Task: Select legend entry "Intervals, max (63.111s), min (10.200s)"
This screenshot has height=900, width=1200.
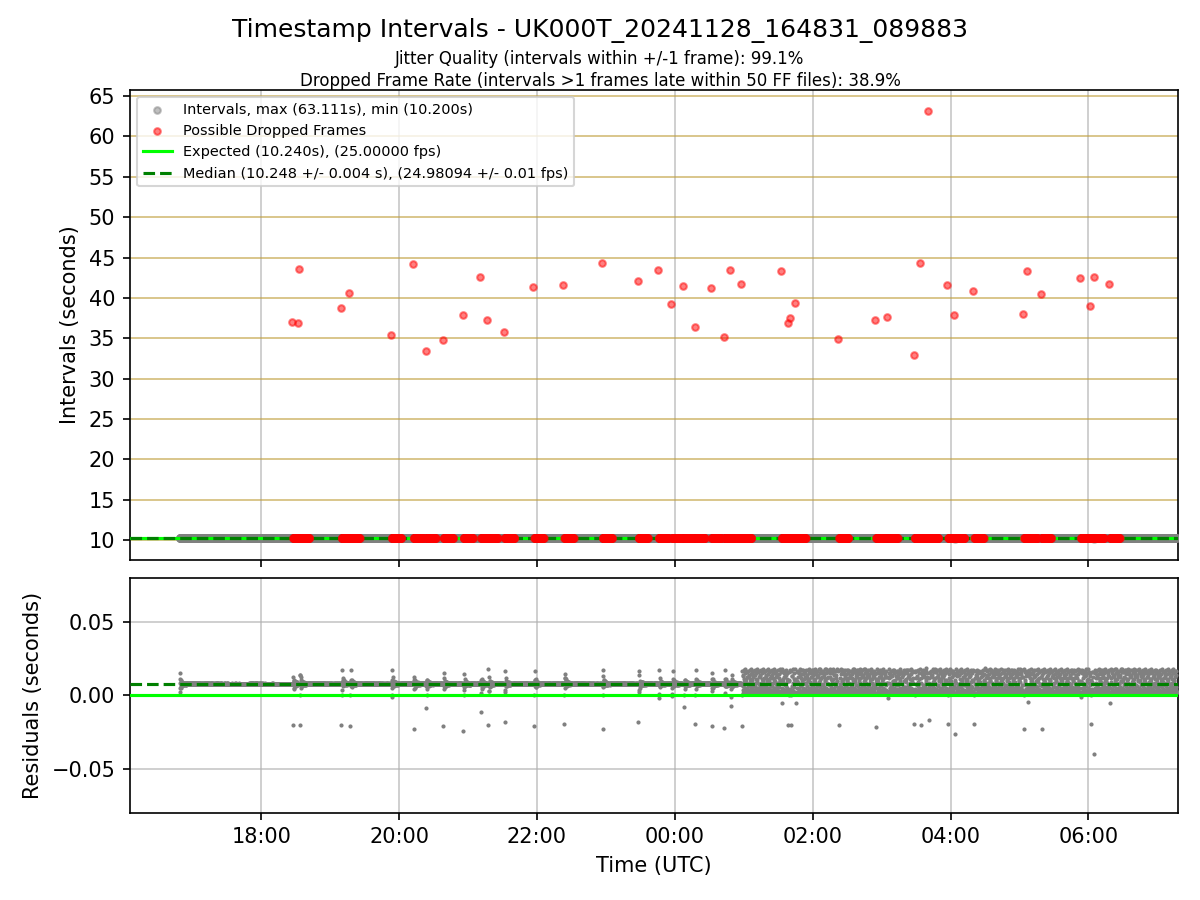Action: (328, 109)
